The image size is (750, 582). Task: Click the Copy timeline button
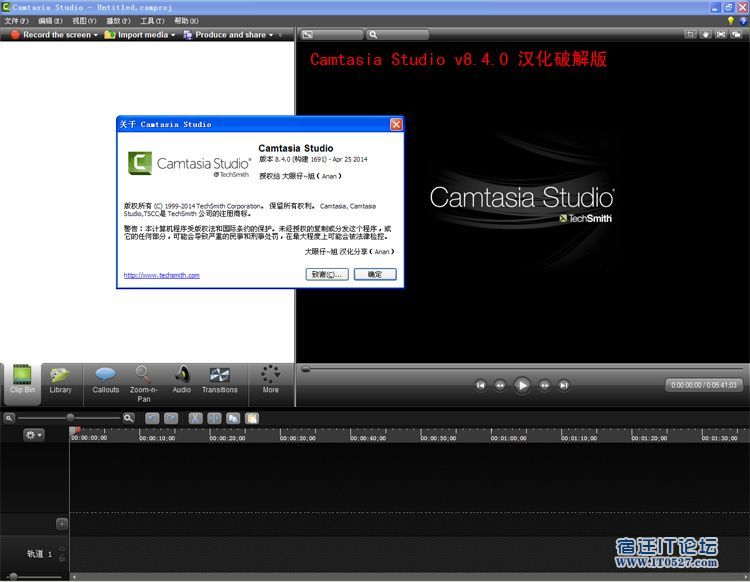coord(233,418)
